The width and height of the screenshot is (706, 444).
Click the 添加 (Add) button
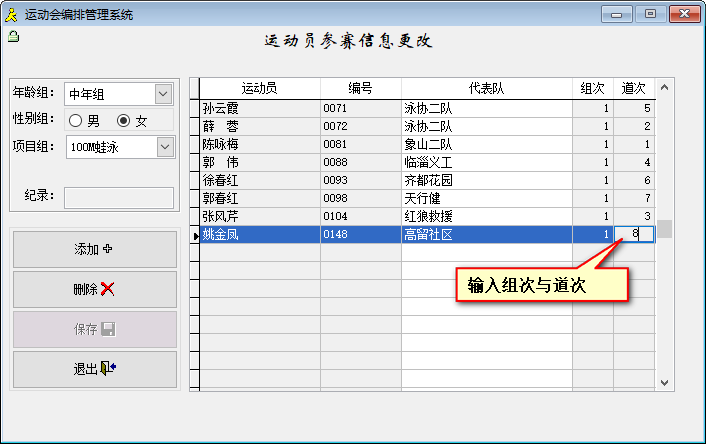click(x=94, y=249)
